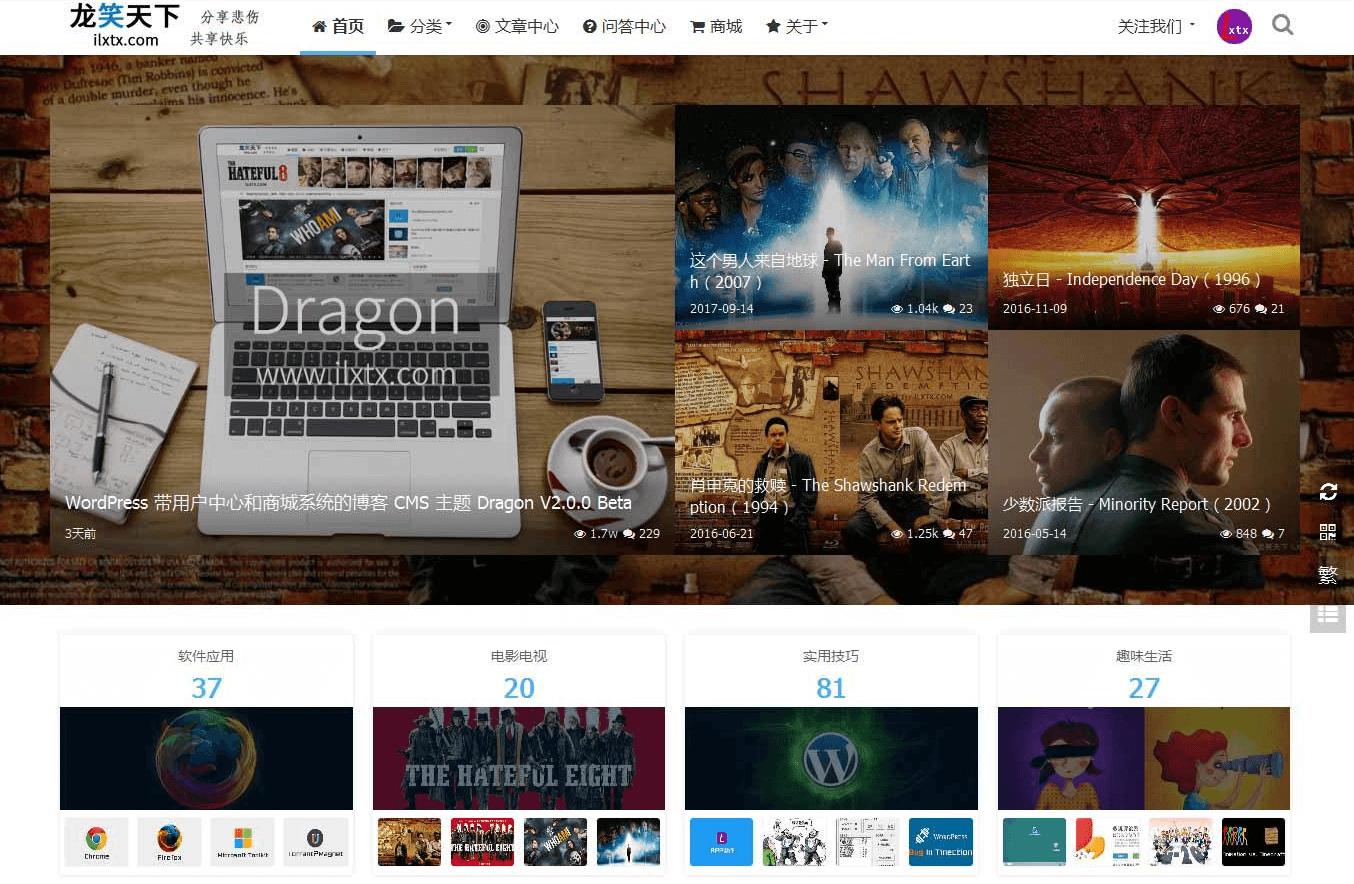Image resolution: width=1354 pixels, height=884 pixels.
Task: Open the Firefox software thumbnail
Action: (170, 842)
